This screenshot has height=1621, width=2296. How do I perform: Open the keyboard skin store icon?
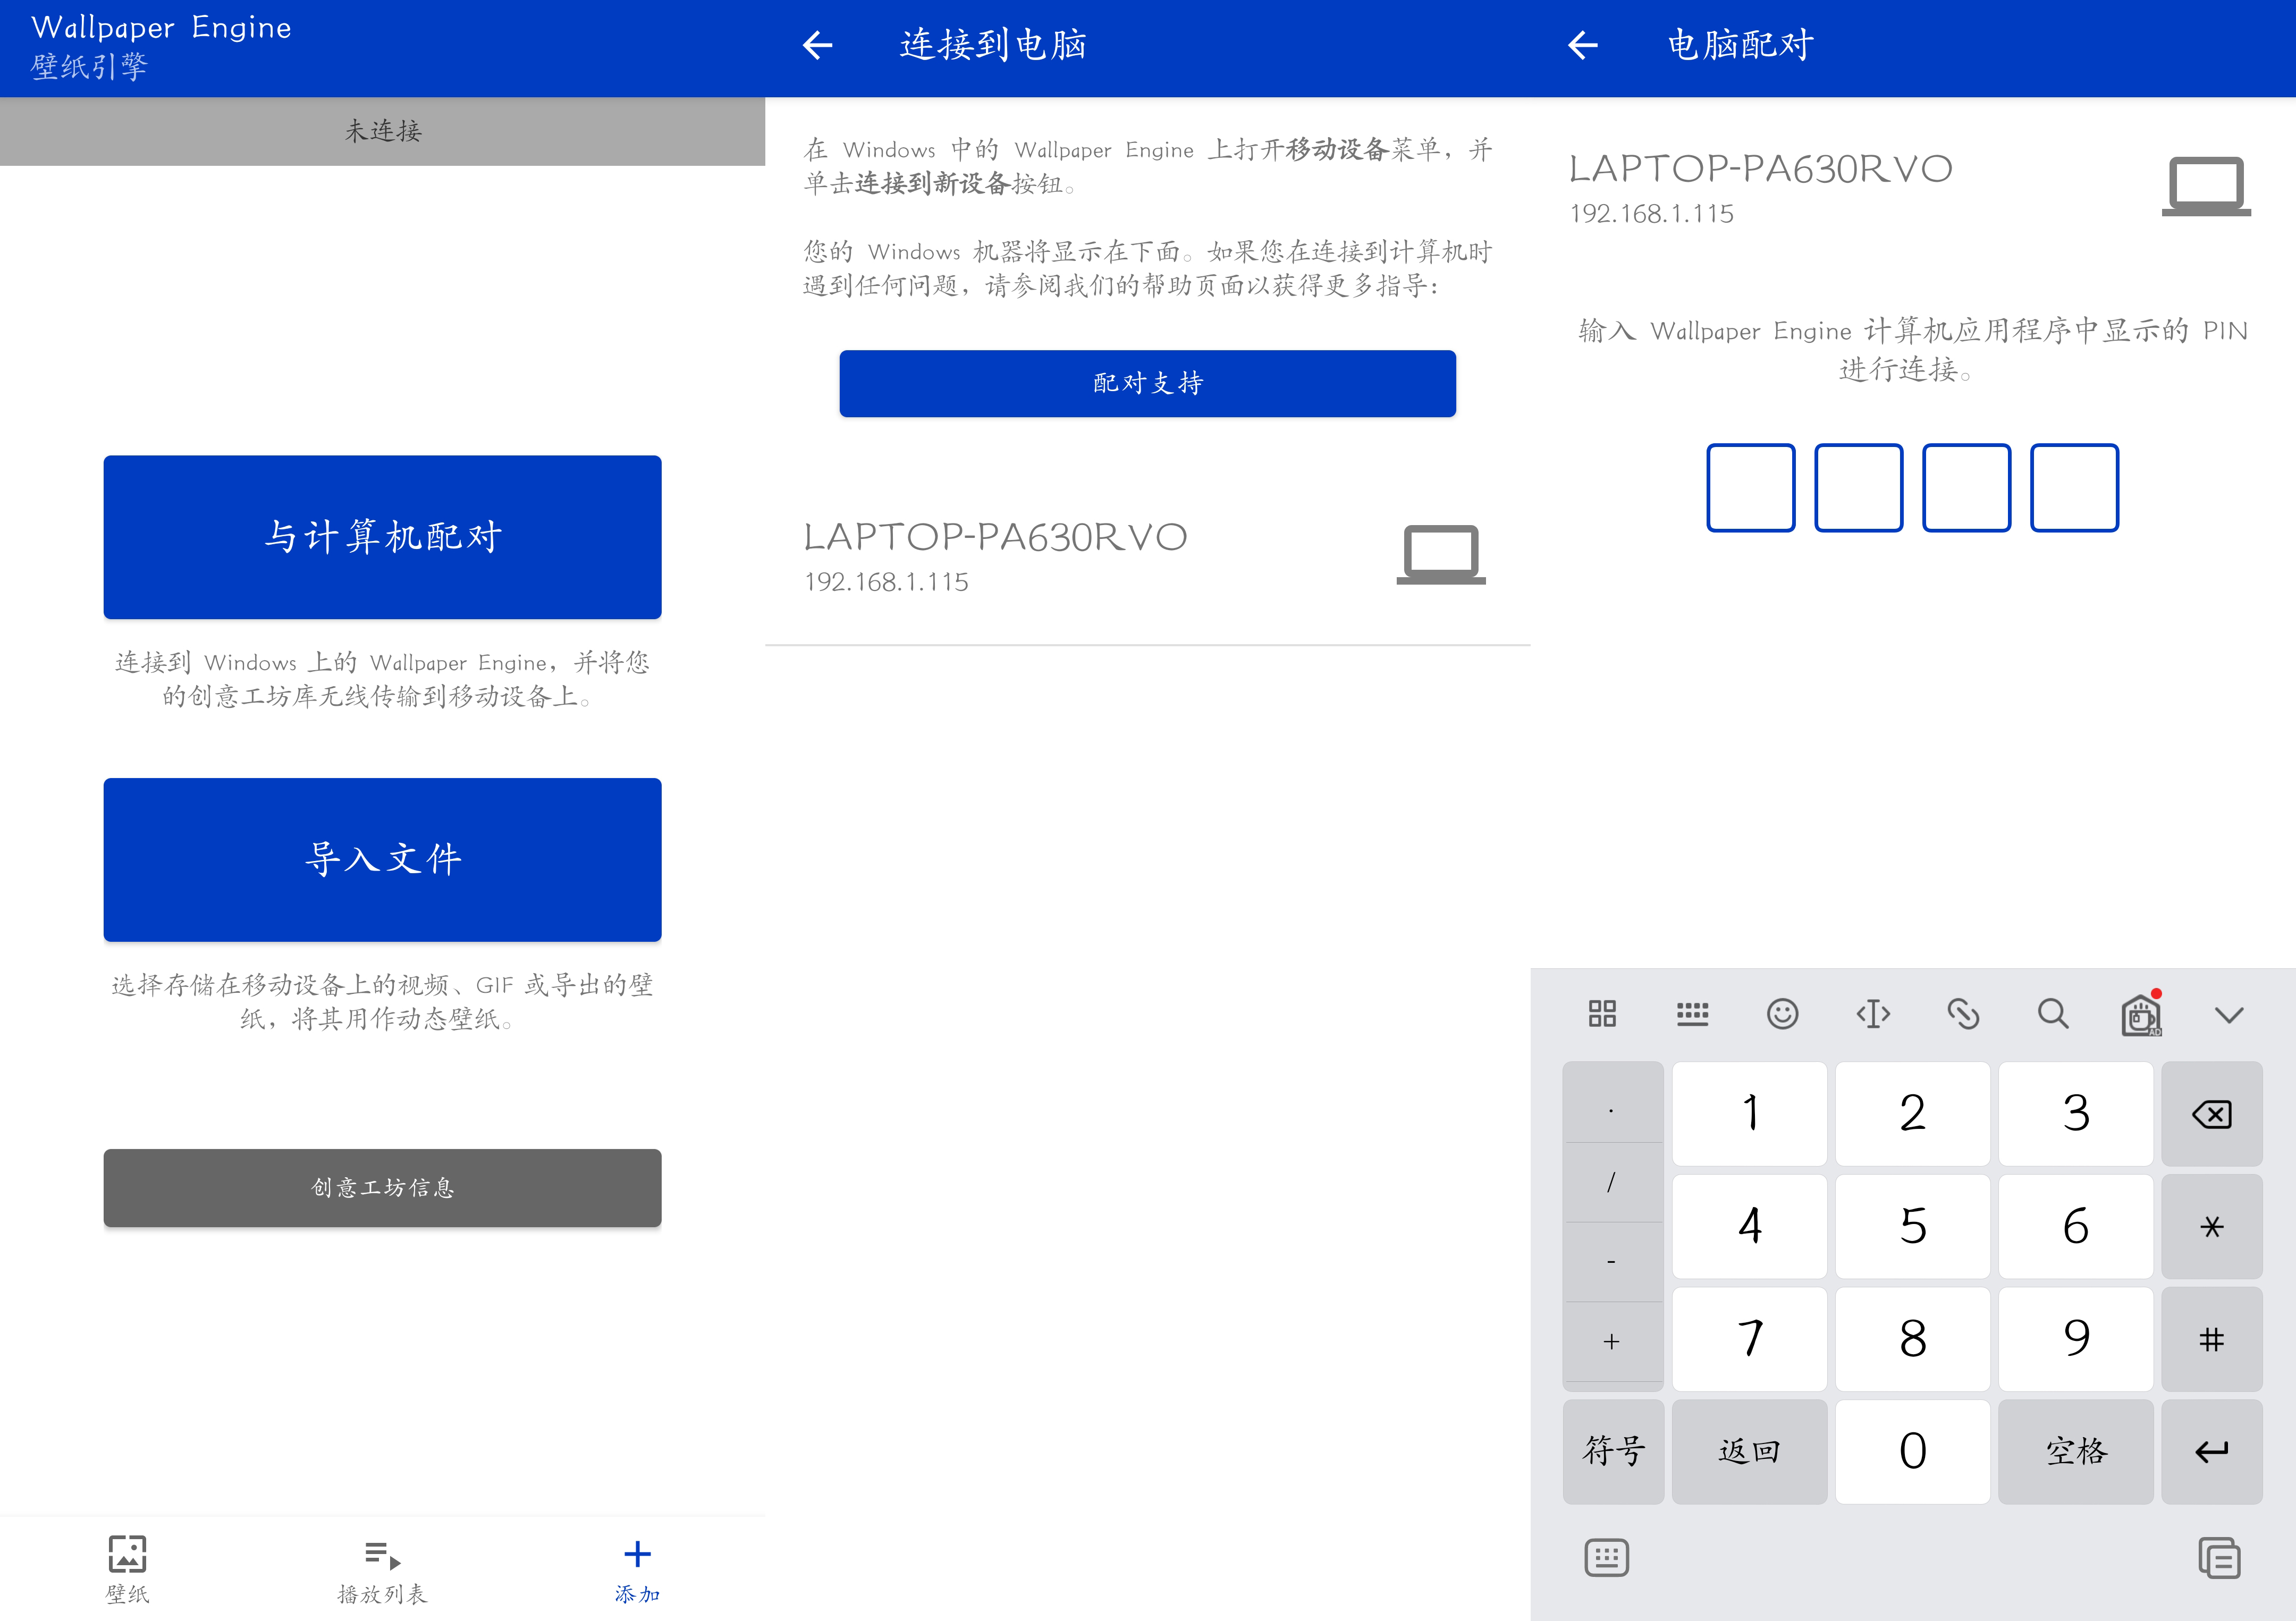click(2142, 1014)
